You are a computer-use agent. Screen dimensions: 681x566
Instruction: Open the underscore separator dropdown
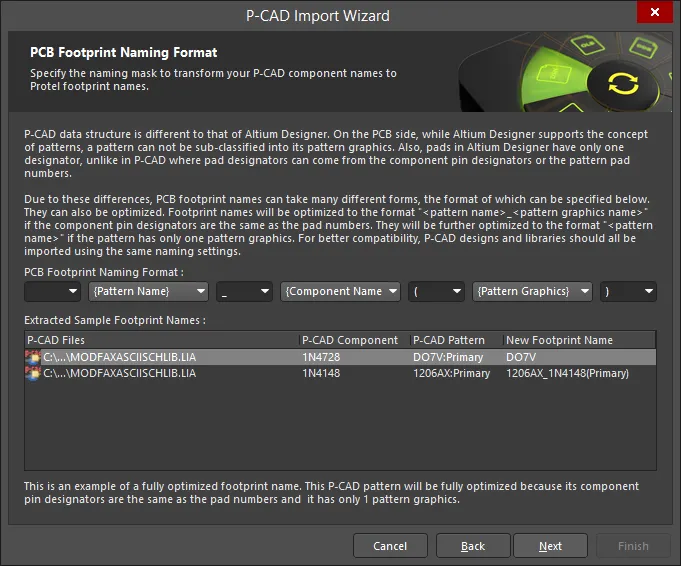[245, 291]
